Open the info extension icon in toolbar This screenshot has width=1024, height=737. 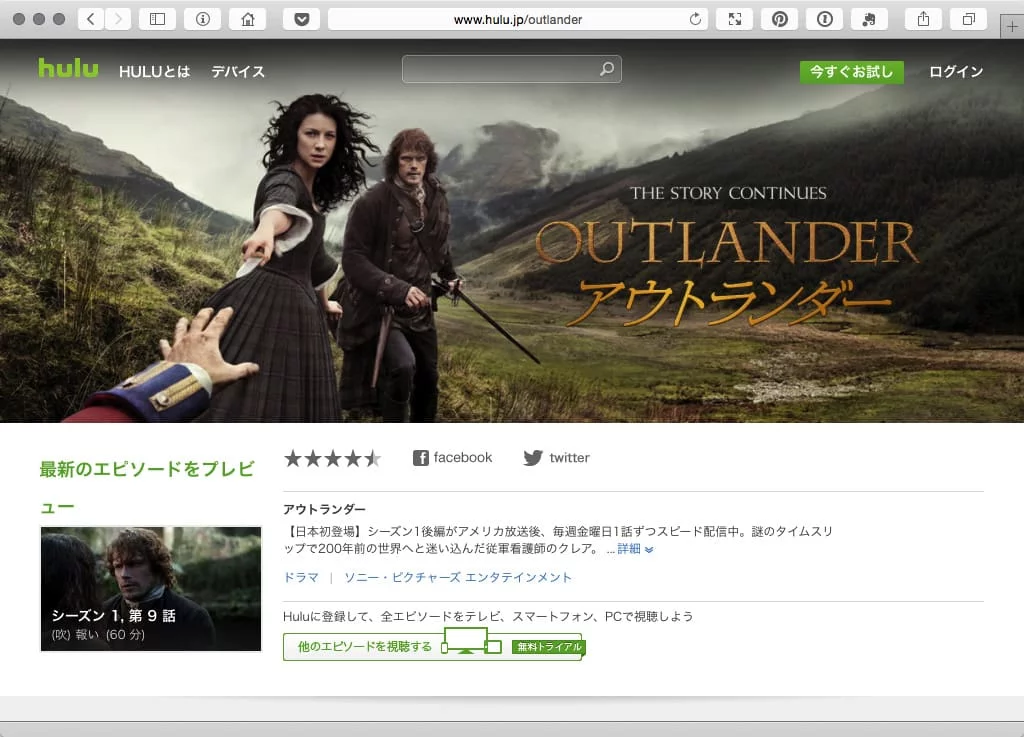point(202,19)
